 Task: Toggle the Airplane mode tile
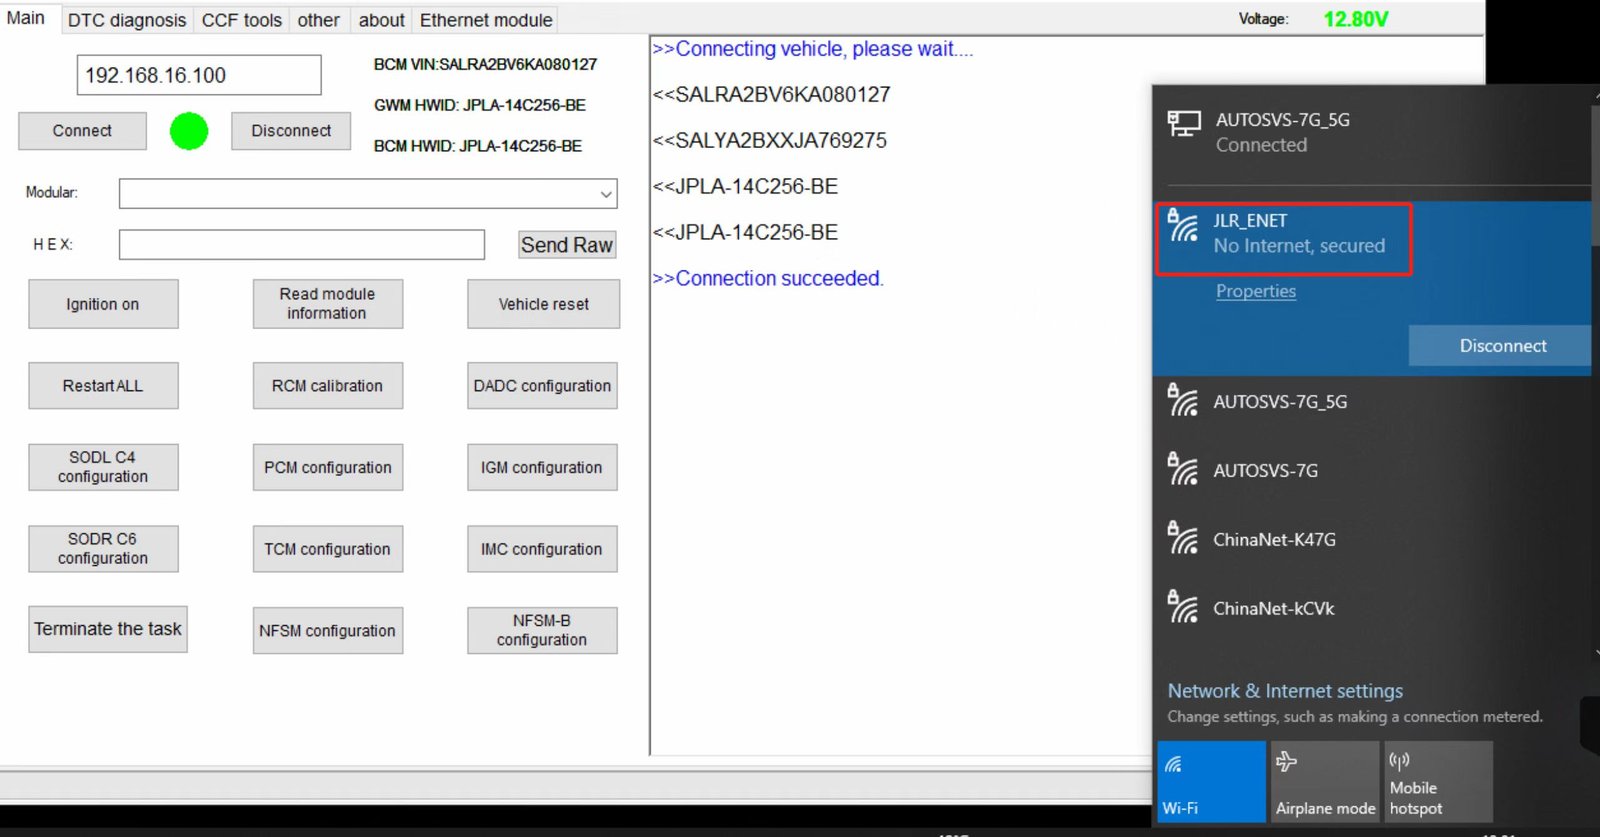[x=1325, y=781]
